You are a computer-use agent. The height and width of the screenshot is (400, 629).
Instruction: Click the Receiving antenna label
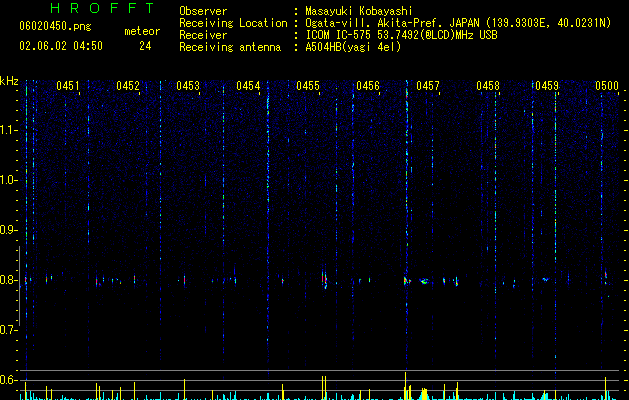pos(230,47)
